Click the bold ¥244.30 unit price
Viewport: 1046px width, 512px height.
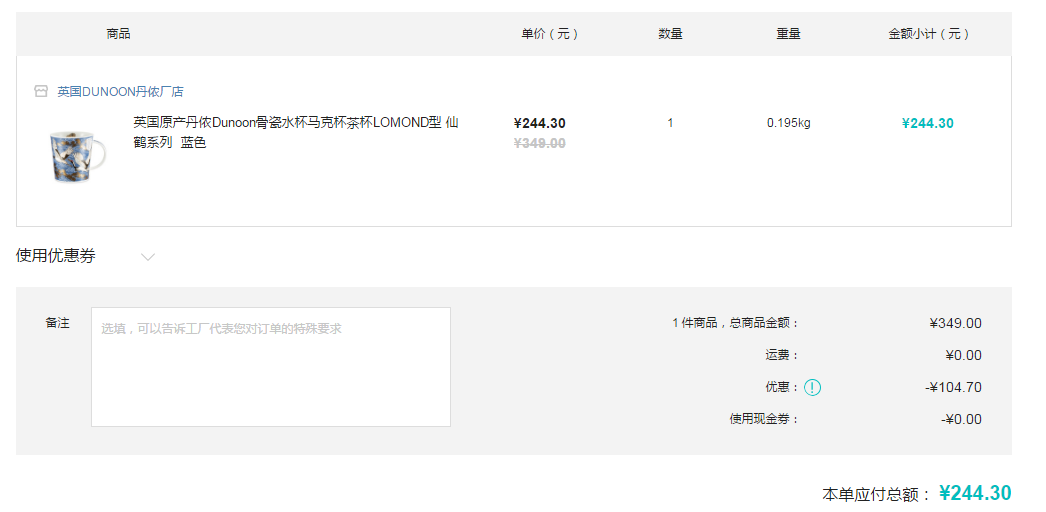click(x=540, y=123)
